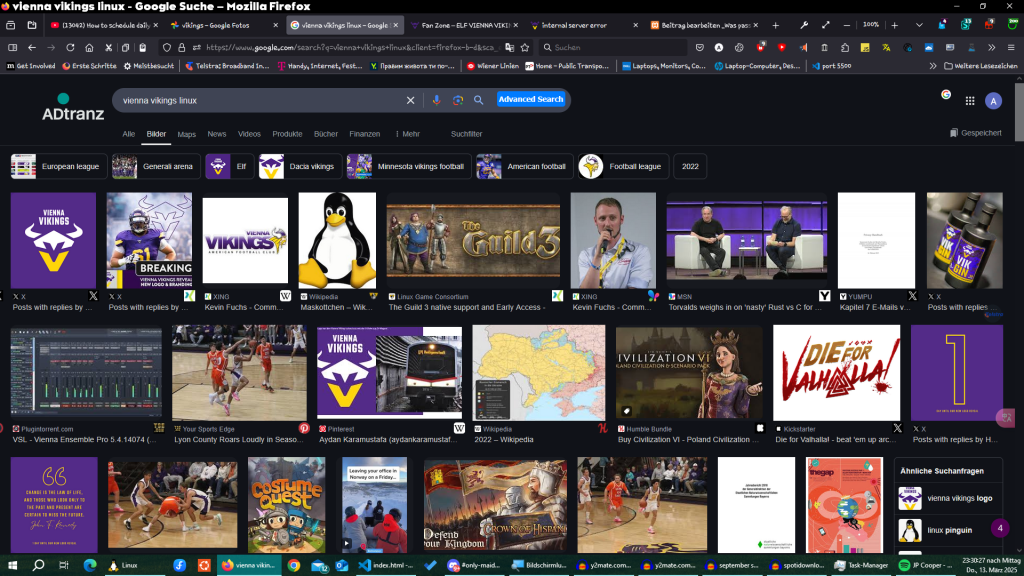Image resolution: width=1024 pixels, height=576 pixels.
Task: Bookmark this page with star icon
Action: (x=524, y=48)
